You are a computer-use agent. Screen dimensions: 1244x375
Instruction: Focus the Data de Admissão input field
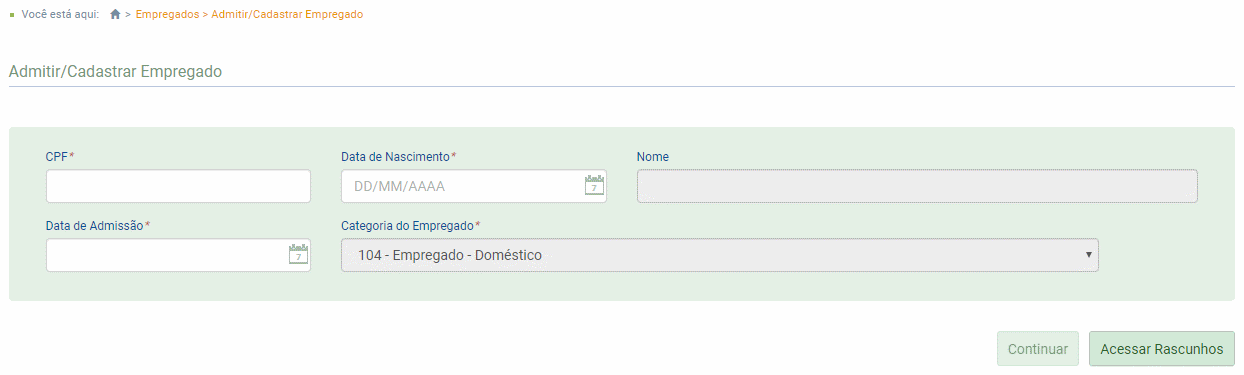(178, 255)
